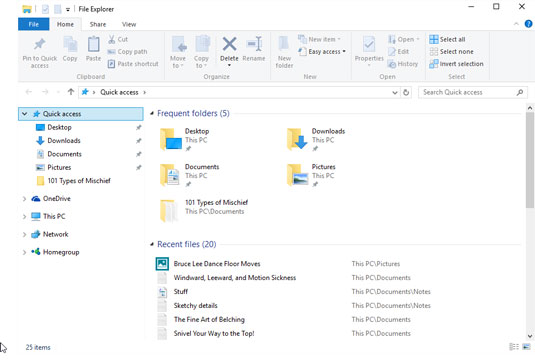This screenshot has height=360, width=535.
Task: Collapse the Quick access tree node
Action: tap(25, 114)
